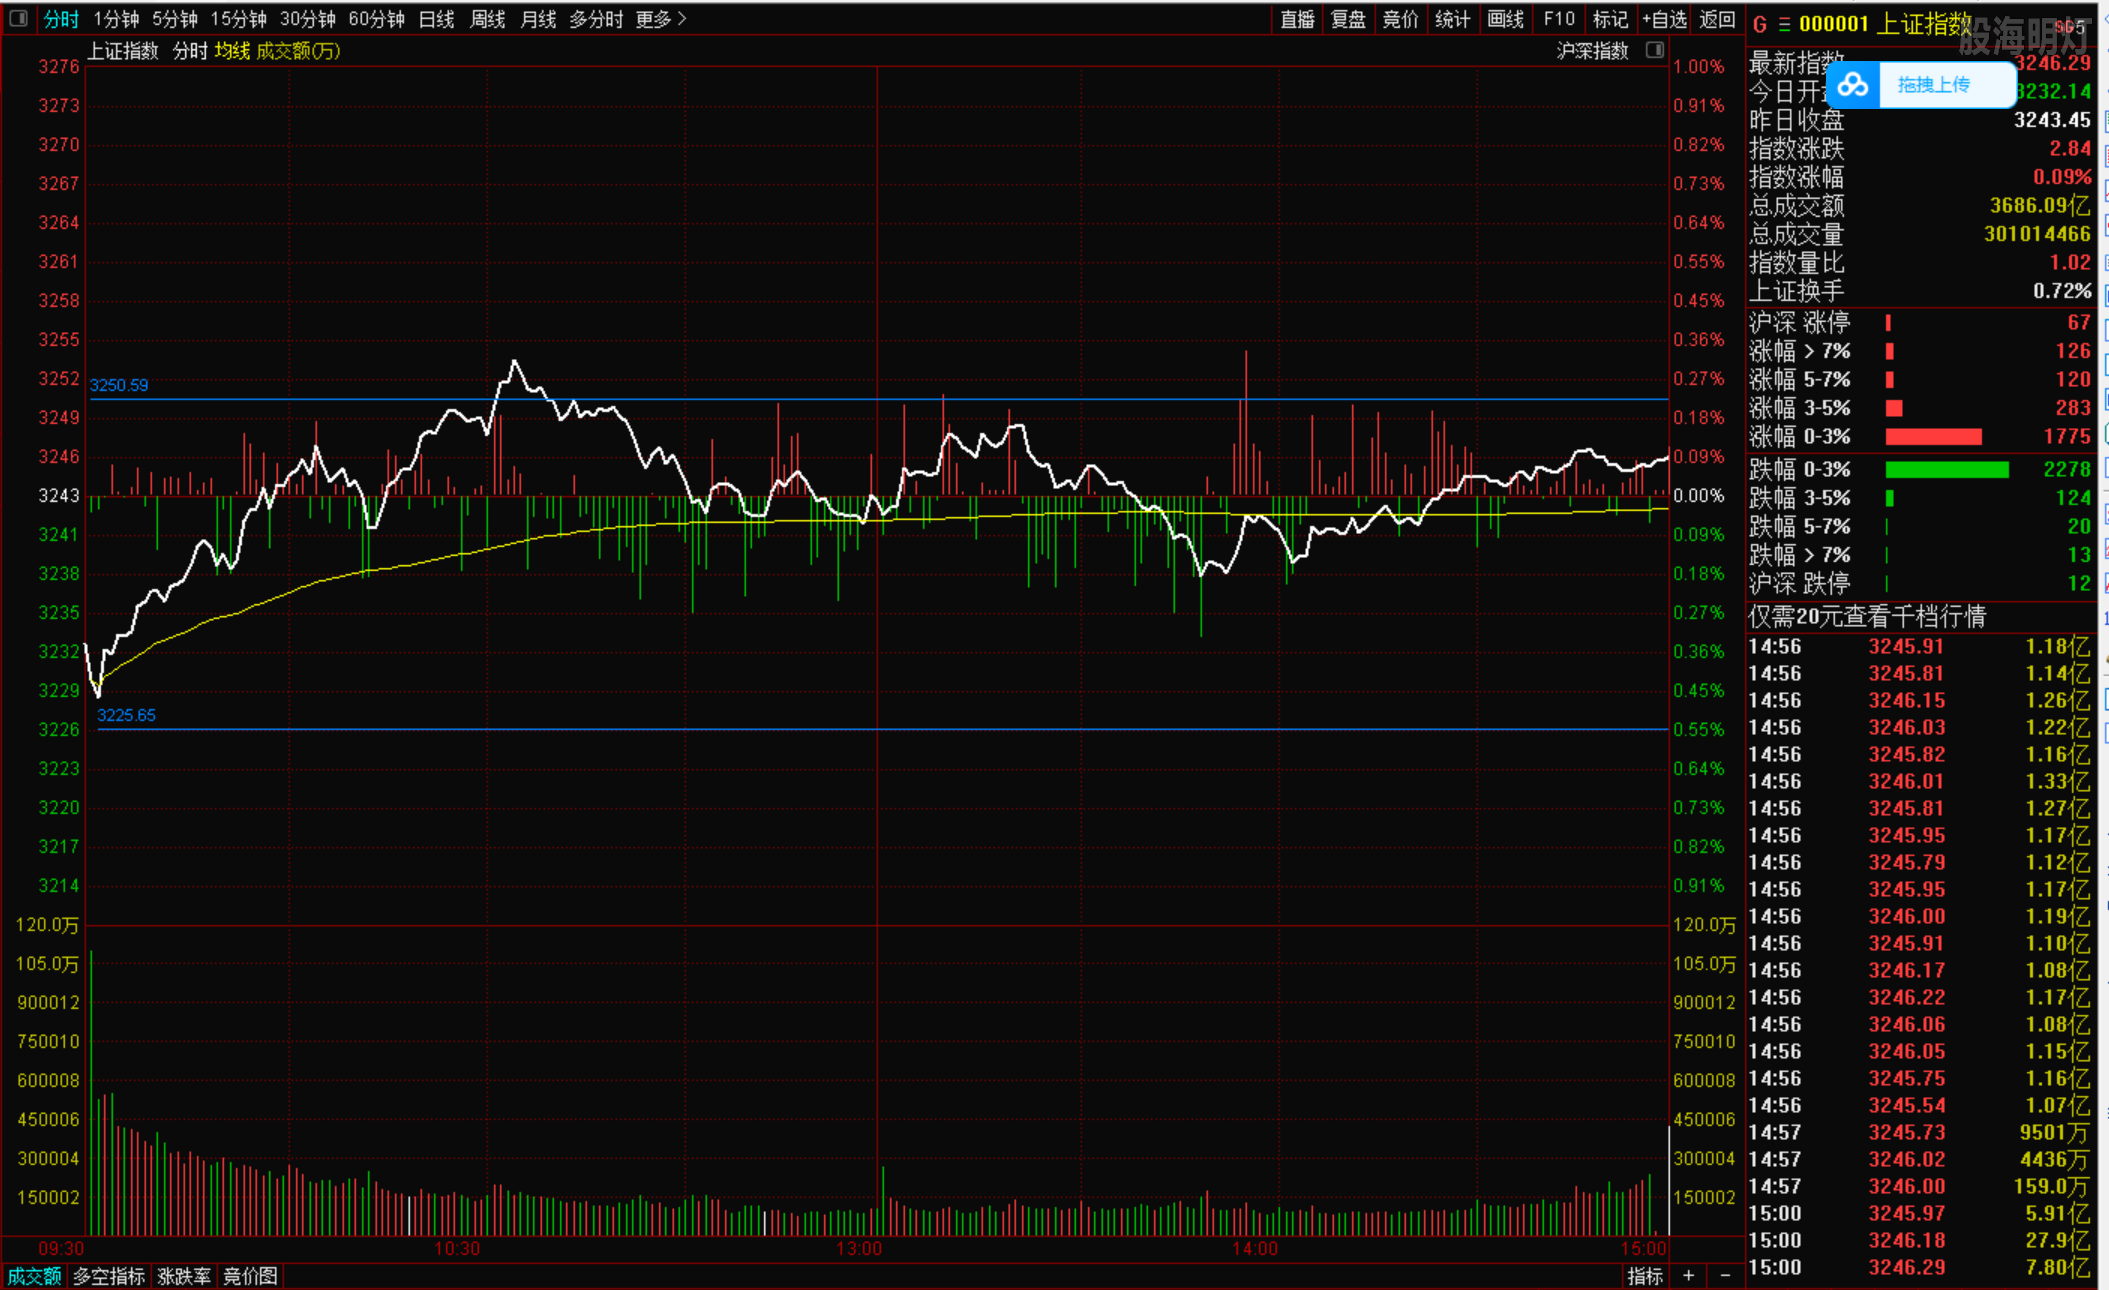Open the 仅需20元查看千档行情 promotion link
Image resolution: width=2109 pixels, height=1290 pixels.
click(x=1867, y=616)
